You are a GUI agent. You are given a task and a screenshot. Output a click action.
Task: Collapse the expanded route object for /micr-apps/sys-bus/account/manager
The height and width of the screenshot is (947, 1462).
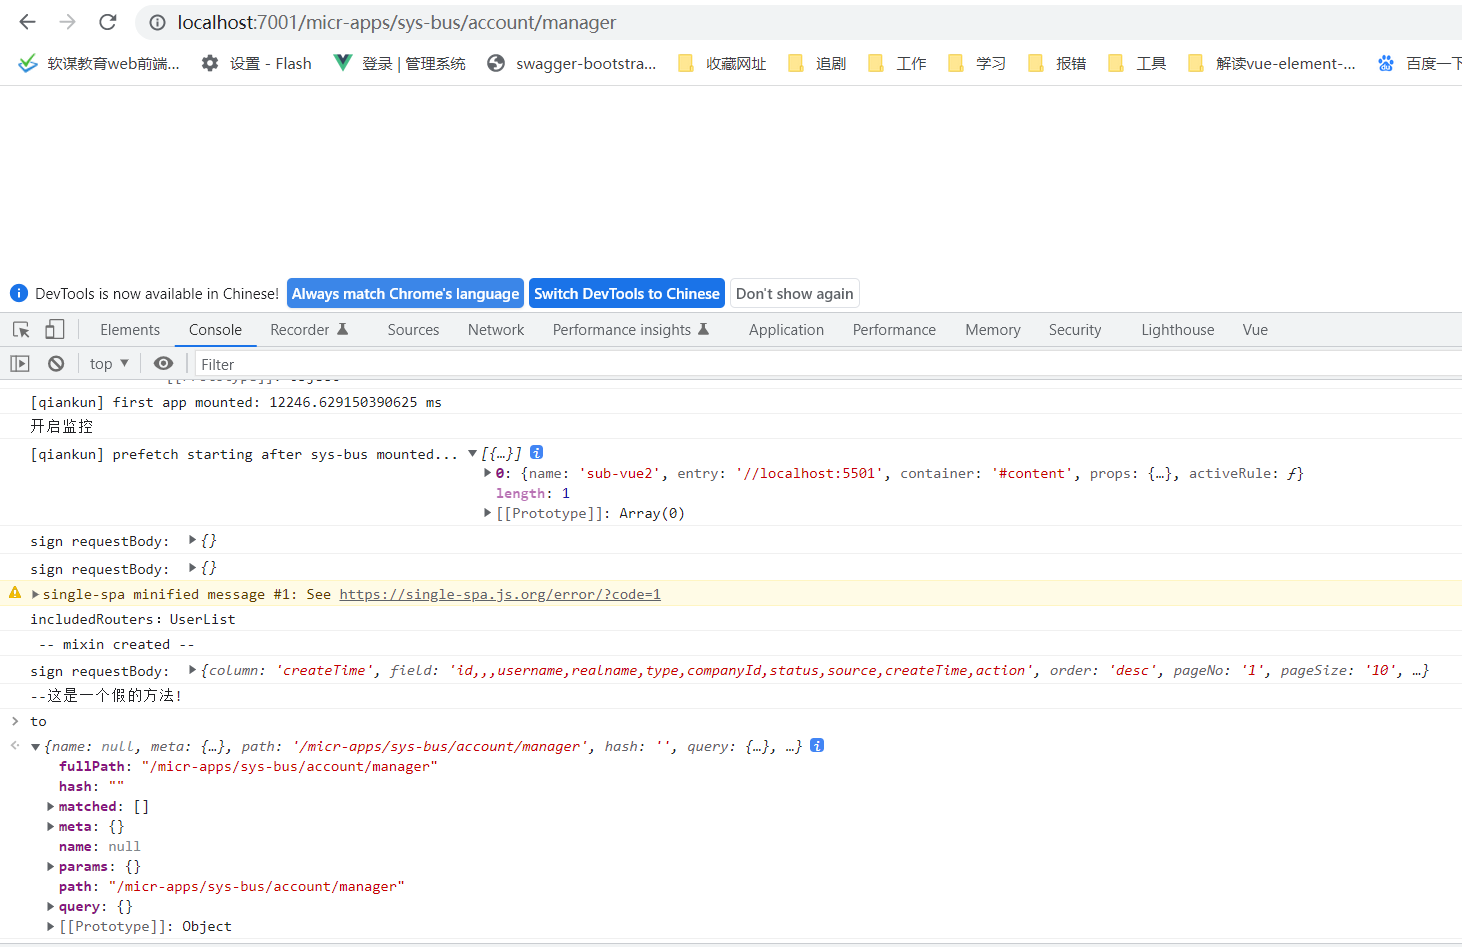click(x=36, y=745)
